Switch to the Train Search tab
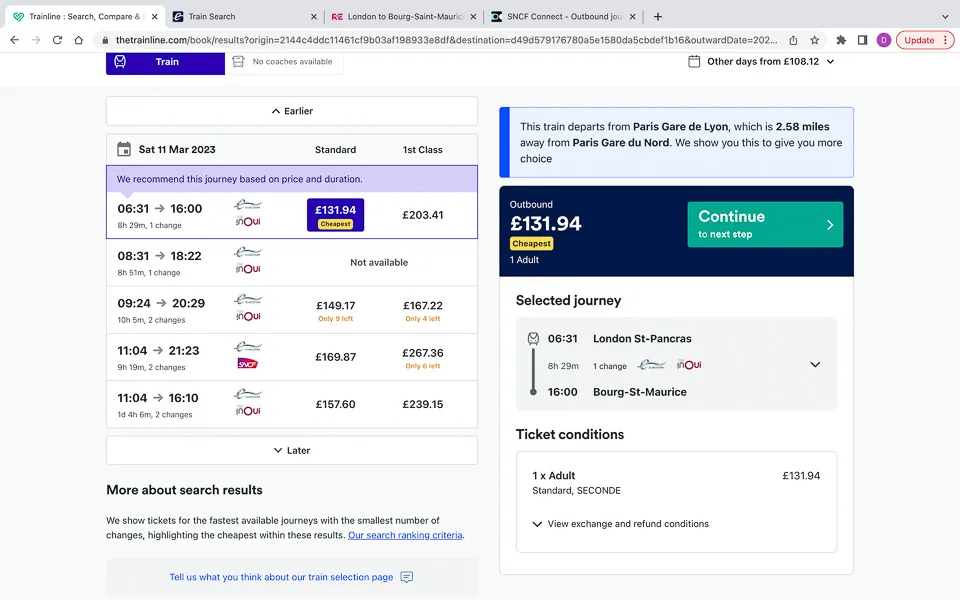This screenshot has height=600, width=960. coord(245,17)
